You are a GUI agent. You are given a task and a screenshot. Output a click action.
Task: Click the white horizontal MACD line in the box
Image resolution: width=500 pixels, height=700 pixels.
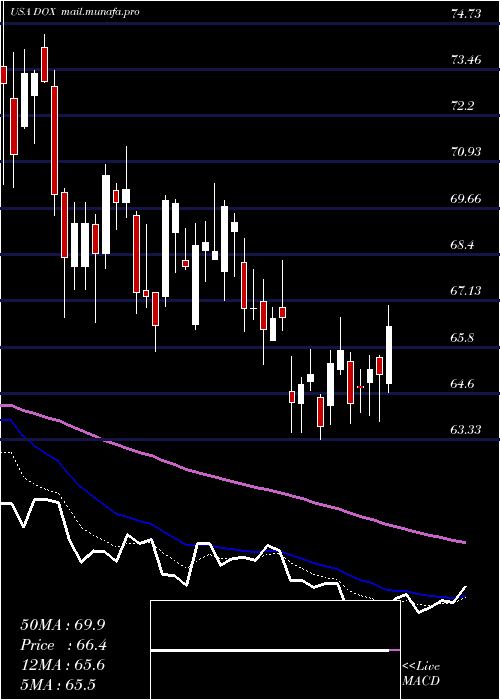[270, 651]
